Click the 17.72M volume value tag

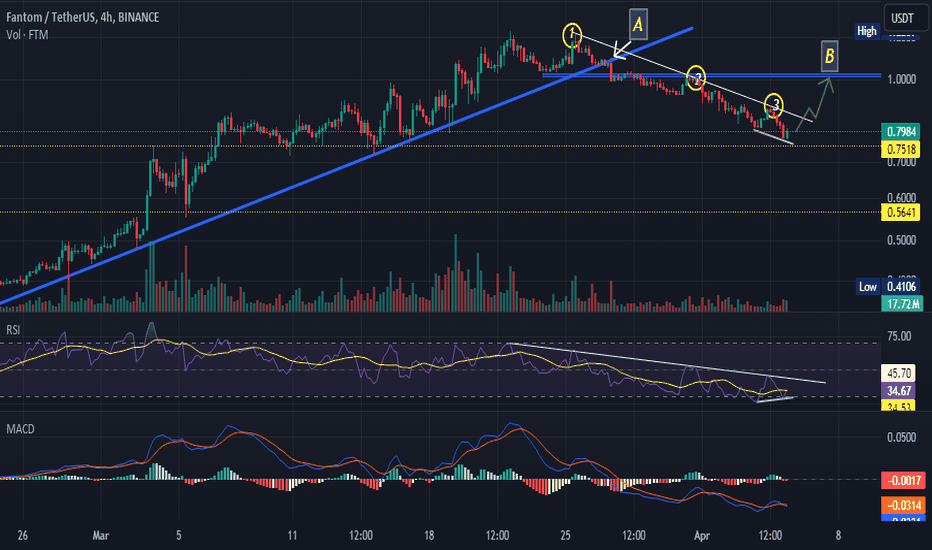click(x=901, y=304)
